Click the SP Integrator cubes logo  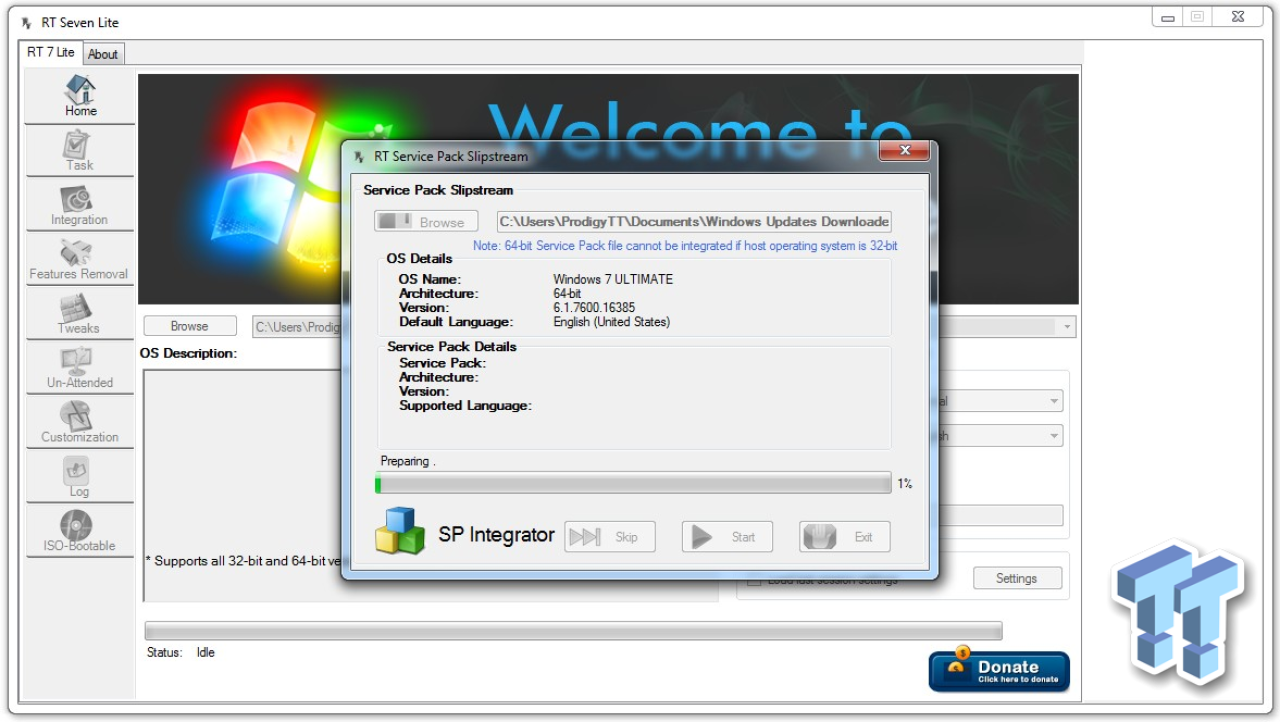400,531
